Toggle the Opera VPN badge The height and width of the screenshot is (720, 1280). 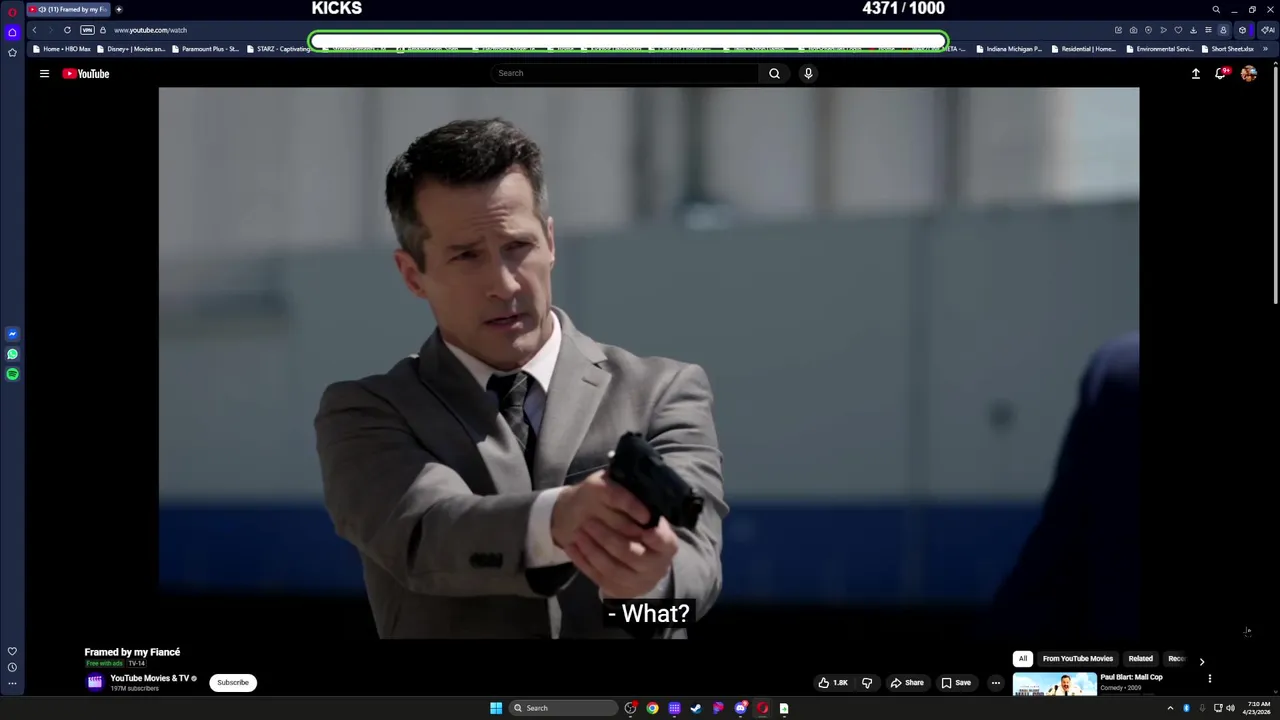pyautogui.click(x=87, y=30)
